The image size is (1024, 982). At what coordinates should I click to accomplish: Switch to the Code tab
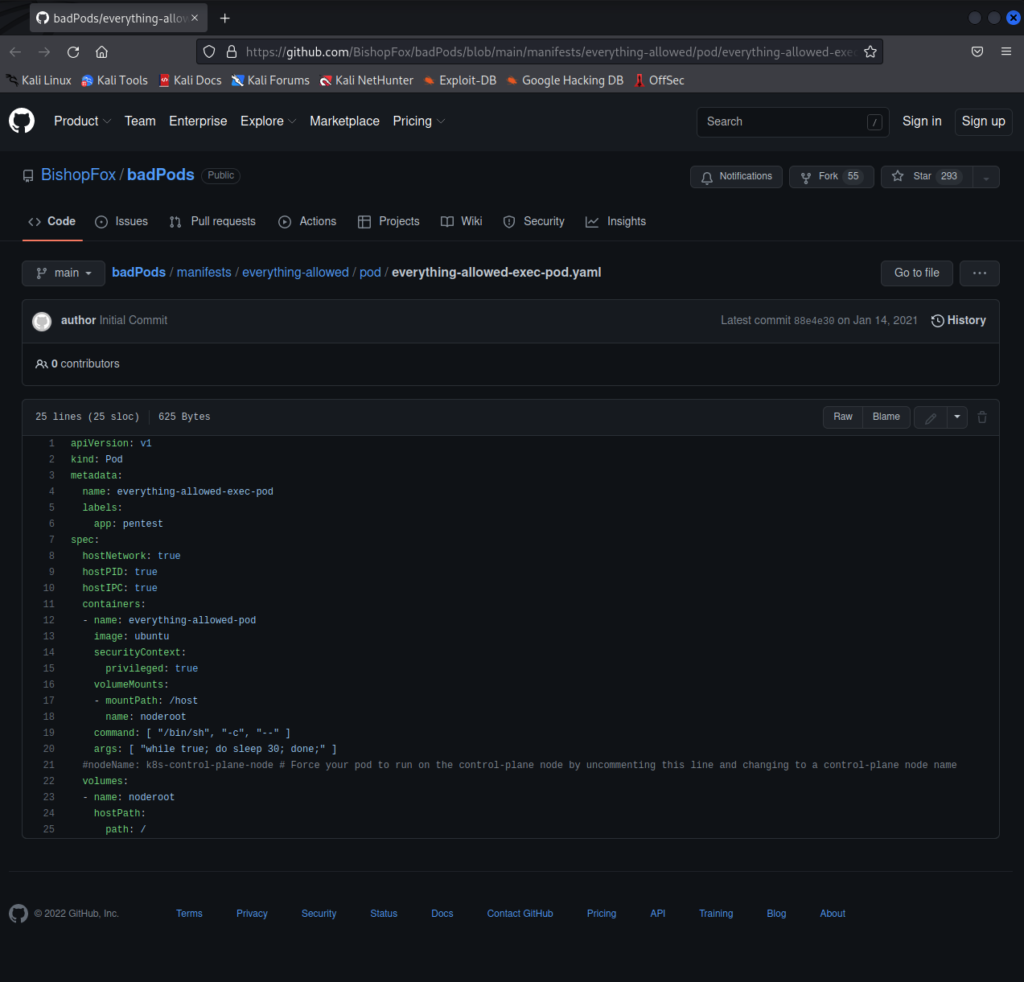52,221
